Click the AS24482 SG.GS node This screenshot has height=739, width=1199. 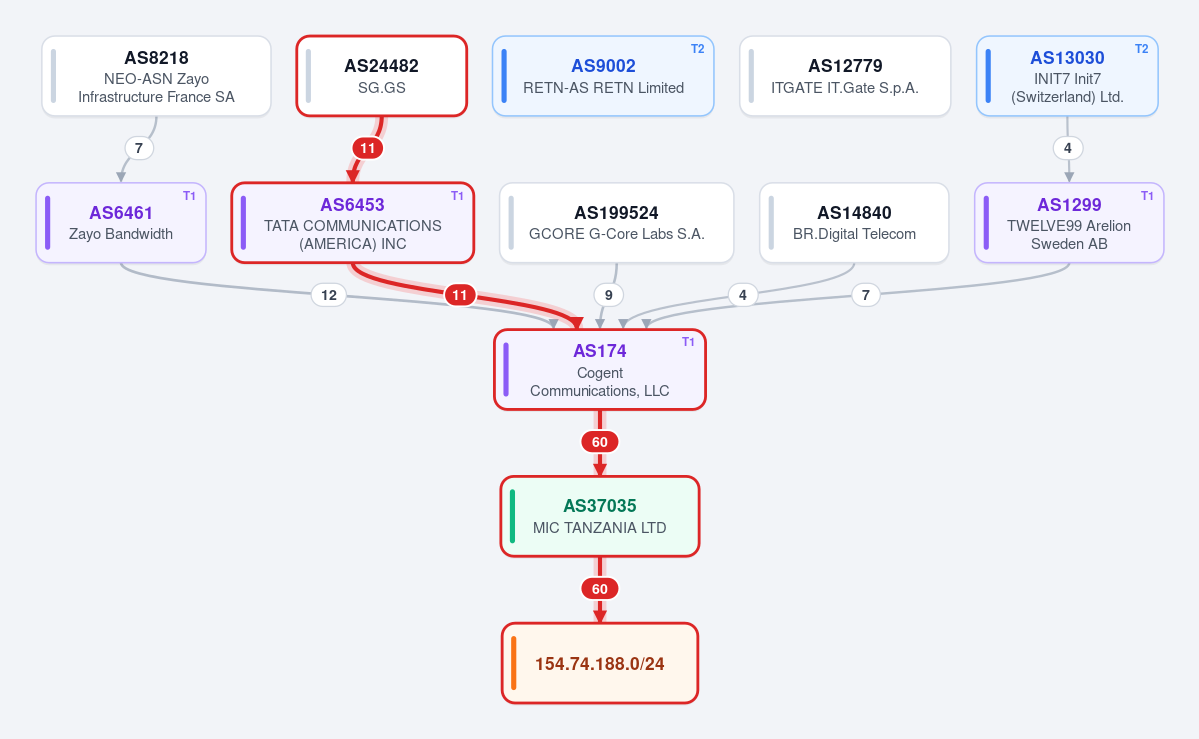tap(382, 77)
